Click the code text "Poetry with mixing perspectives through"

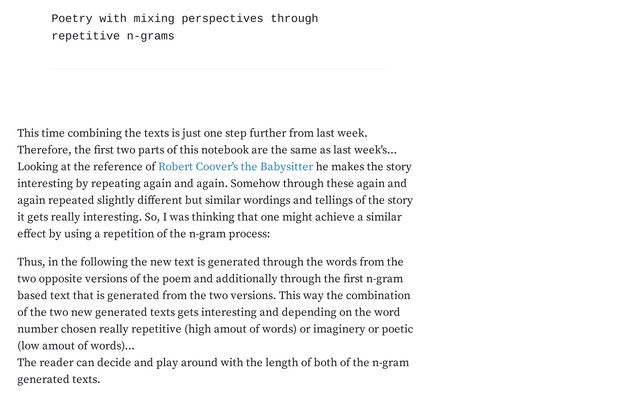(x=185, y=19)
